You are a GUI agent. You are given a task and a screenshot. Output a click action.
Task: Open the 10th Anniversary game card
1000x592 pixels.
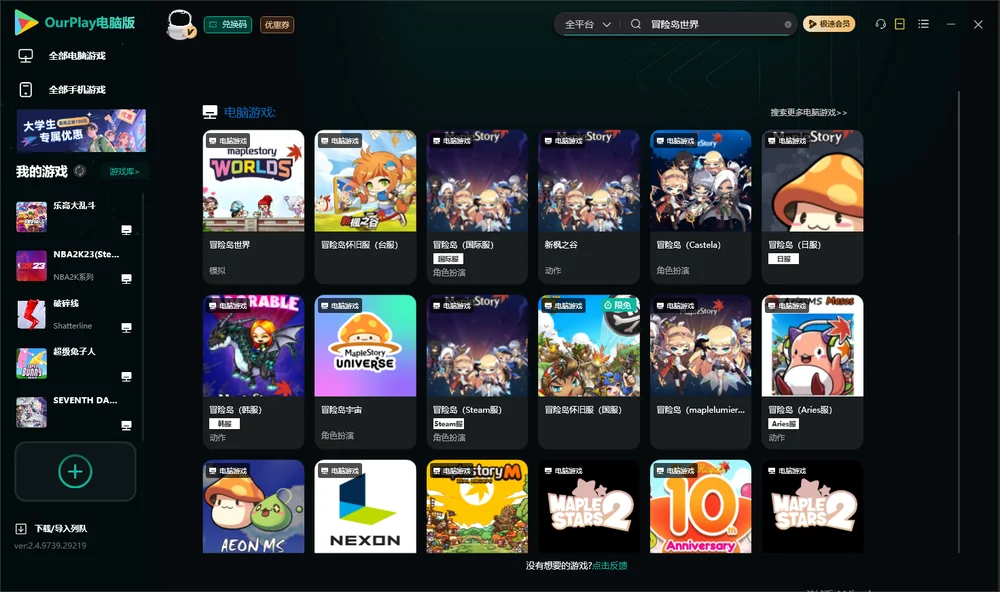(x=701, y=507)
